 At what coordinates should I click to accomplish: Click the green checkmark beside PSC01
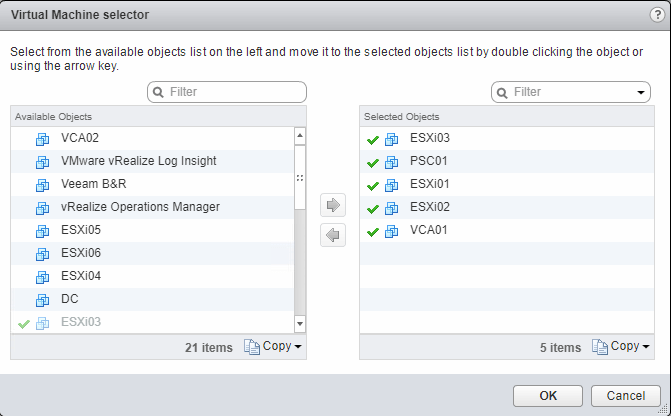tap(372, 162)
